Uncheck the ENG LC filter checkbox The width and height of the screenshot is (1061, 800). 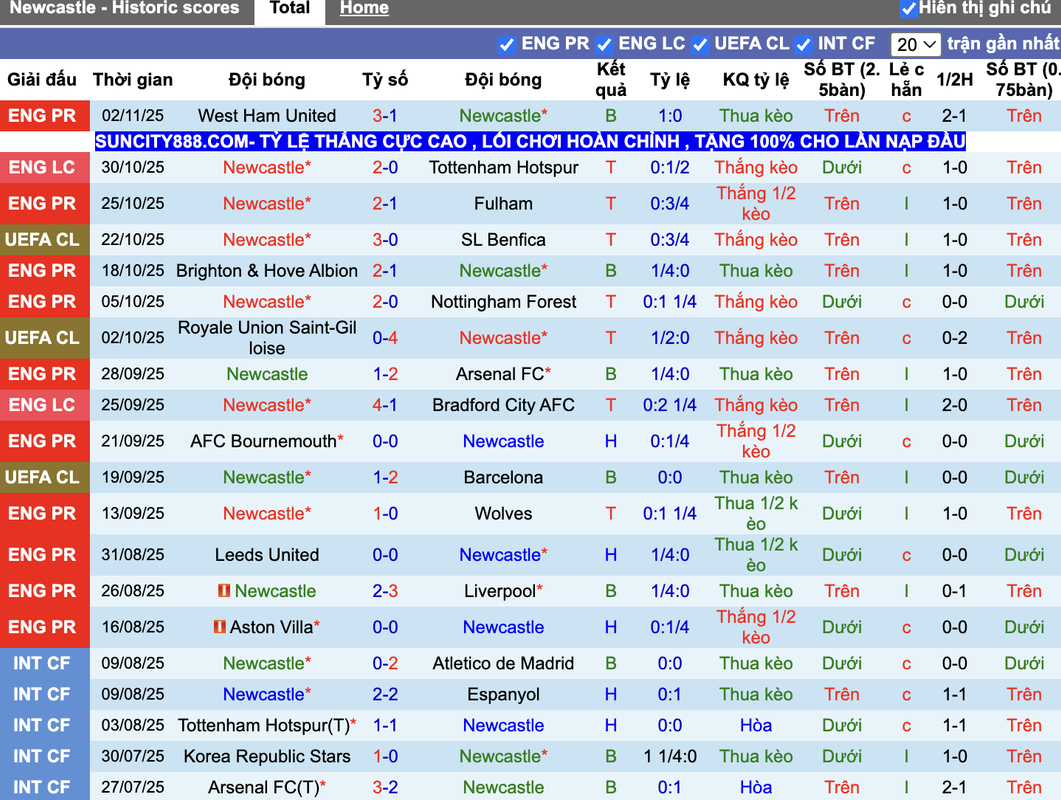pyautogui.click(x=604, y=45)
